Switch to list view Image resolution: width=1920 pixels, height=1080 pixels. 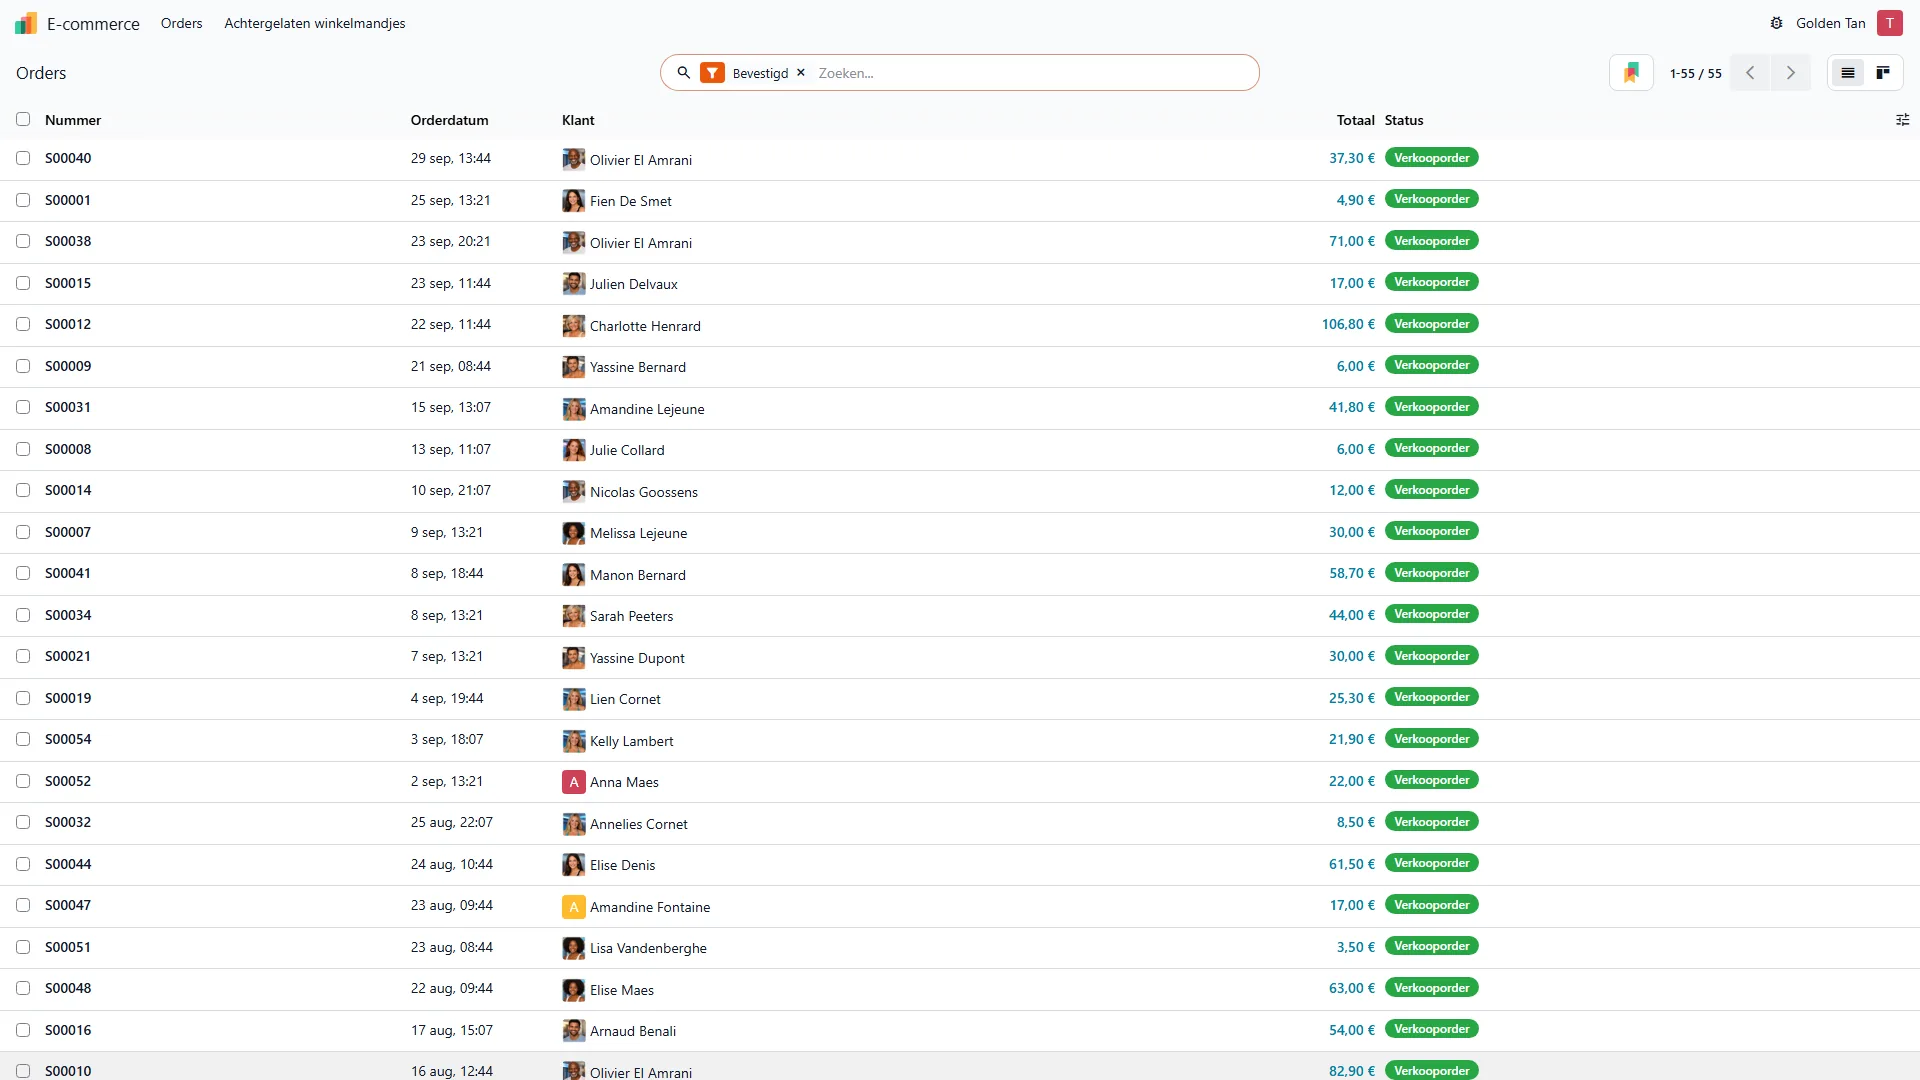[x=1847, y=73]
